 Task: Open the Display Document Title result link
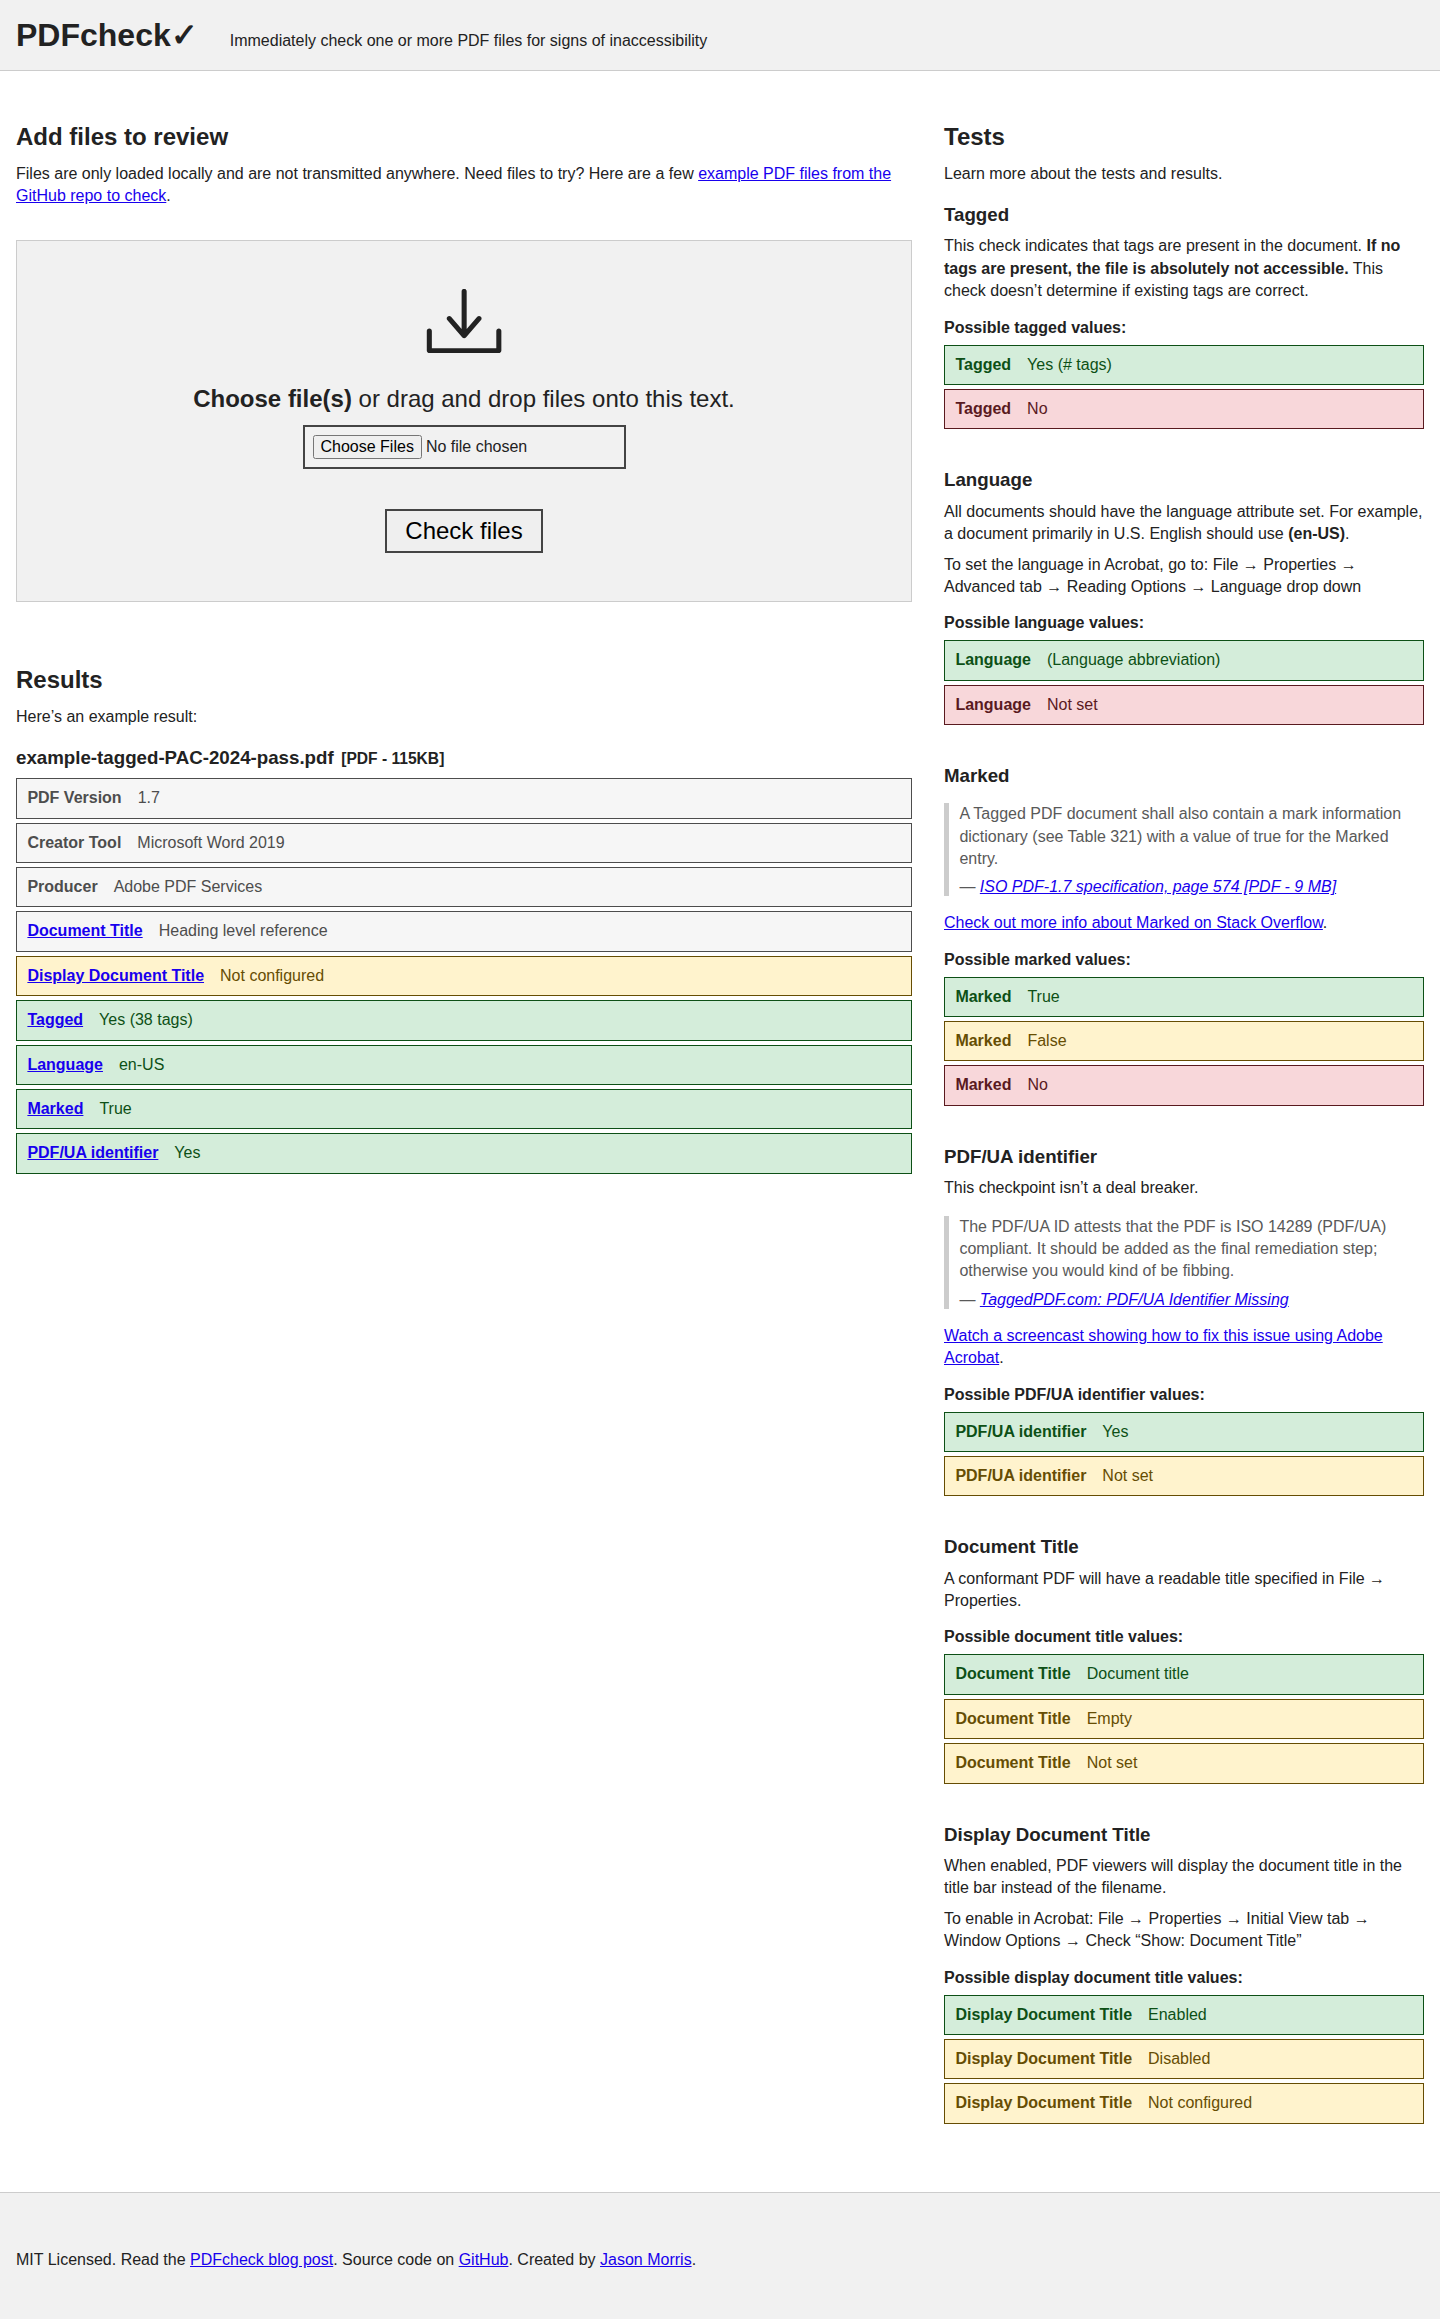pyautogui.click(x=115, y=976)
